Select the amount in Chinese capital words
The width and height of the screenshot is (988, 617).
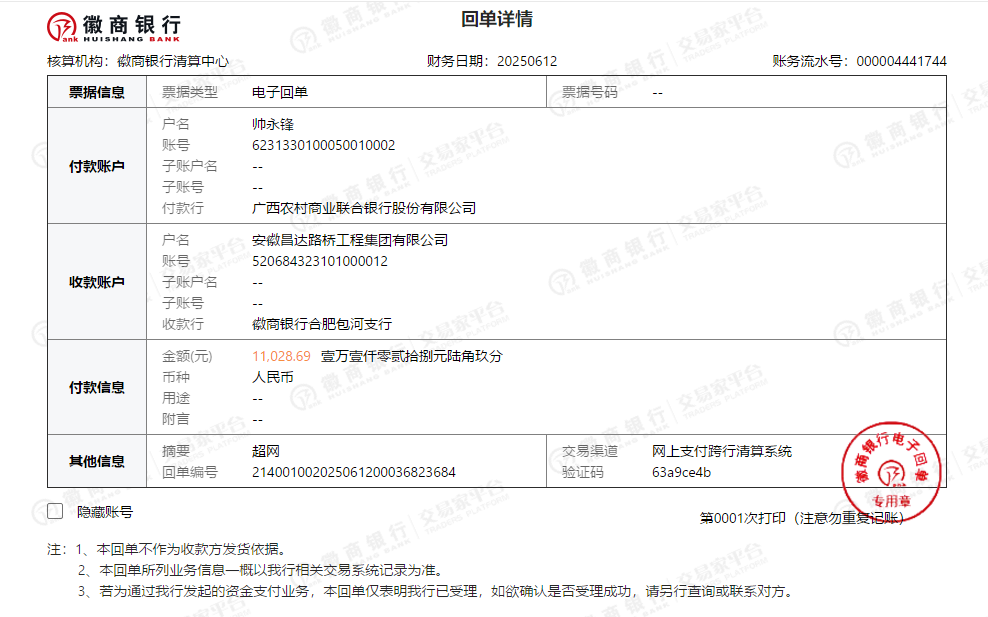pos(411,357)
